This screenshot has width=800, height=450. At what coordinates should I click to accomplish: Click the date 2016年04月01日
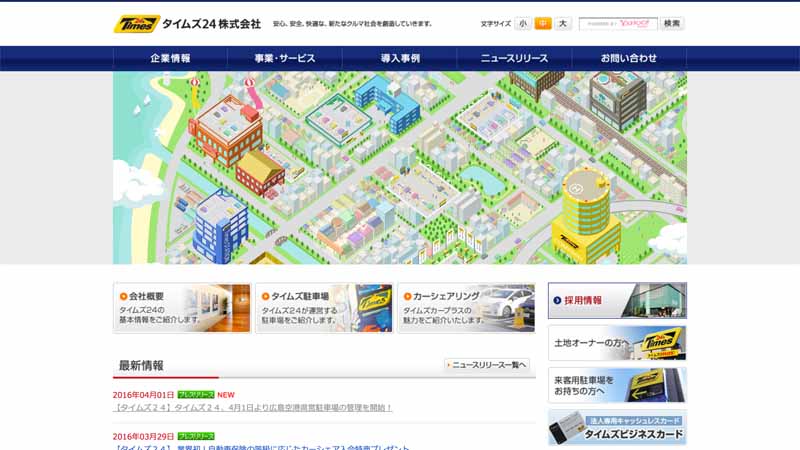click(143, 395)
